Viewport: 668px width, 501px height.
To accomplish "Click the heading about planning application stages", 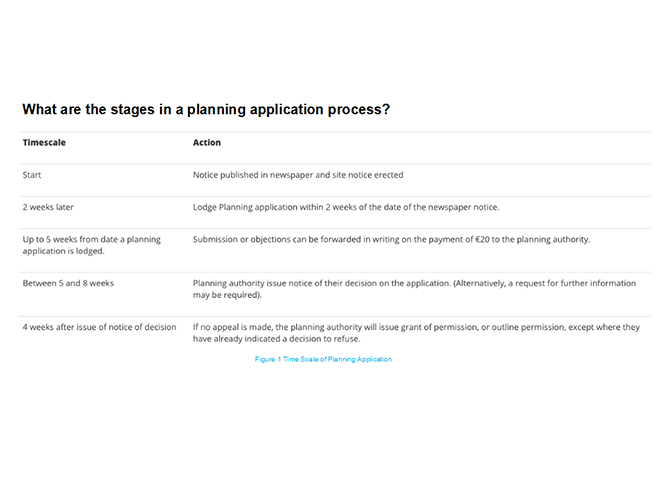I will (206, 109).
